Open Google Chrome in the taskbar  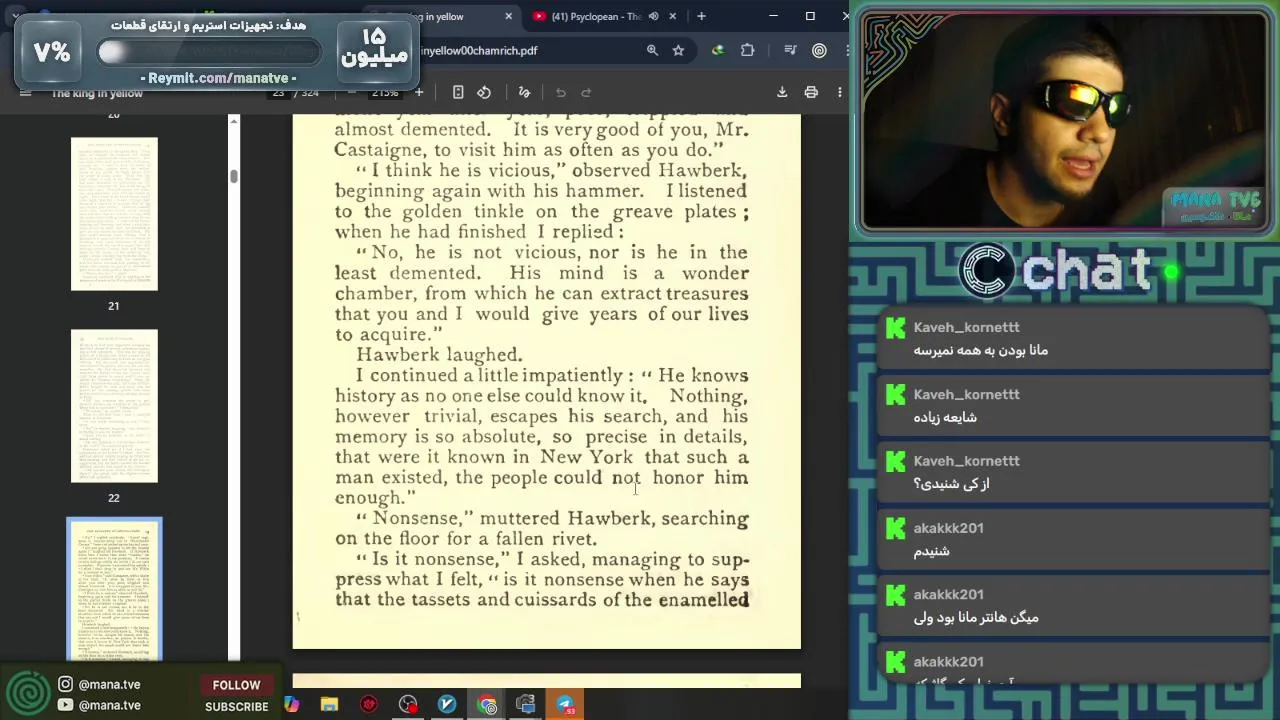[x=487, y=705]
